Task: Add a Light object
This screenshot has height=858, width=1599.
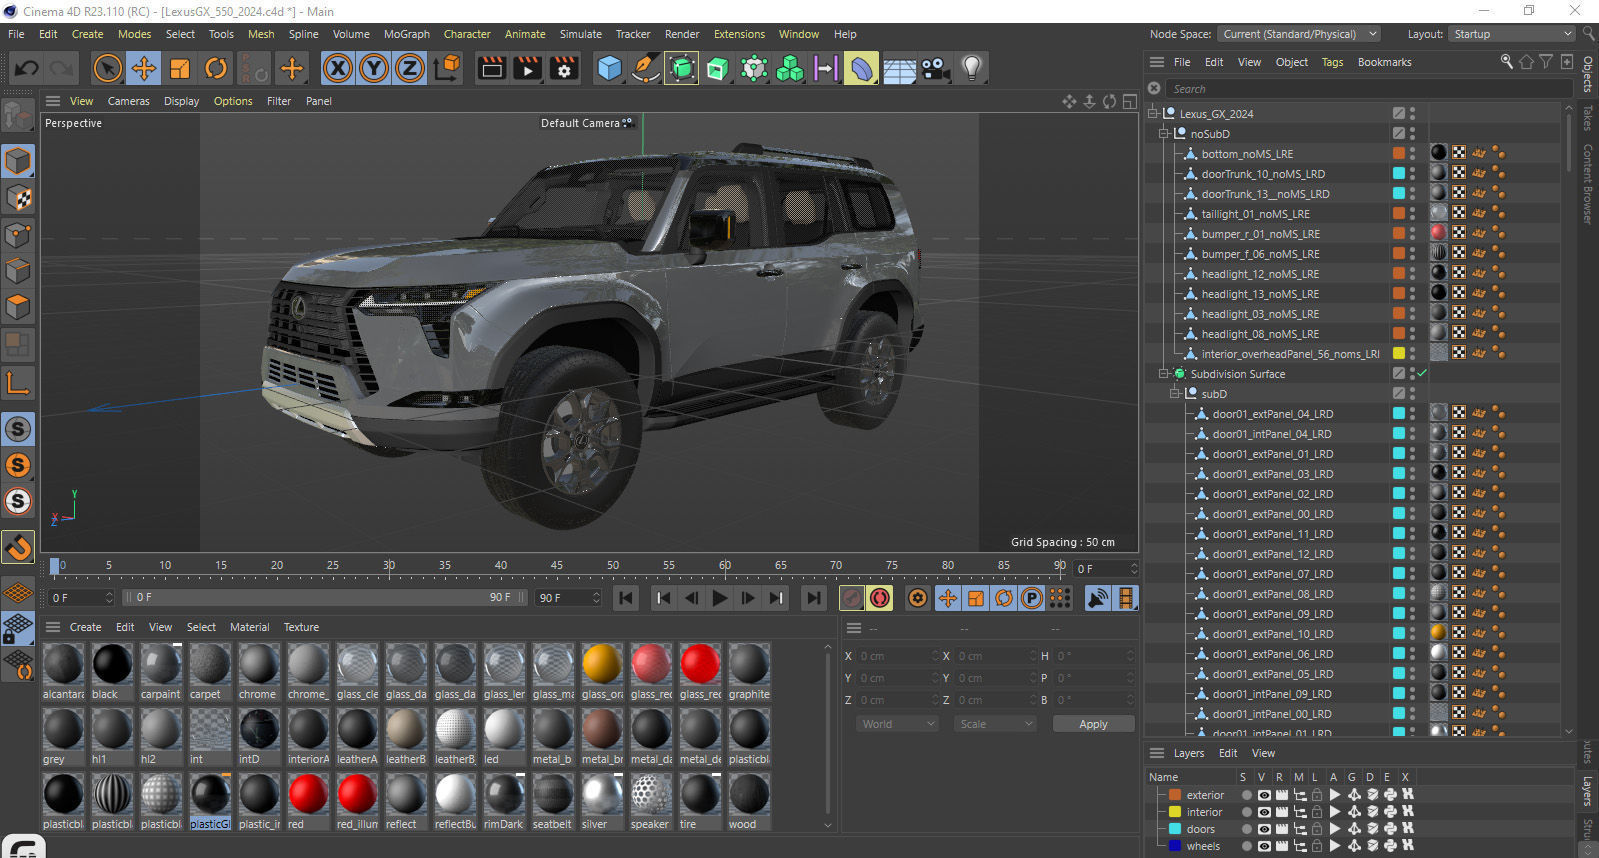Action: 971,68
